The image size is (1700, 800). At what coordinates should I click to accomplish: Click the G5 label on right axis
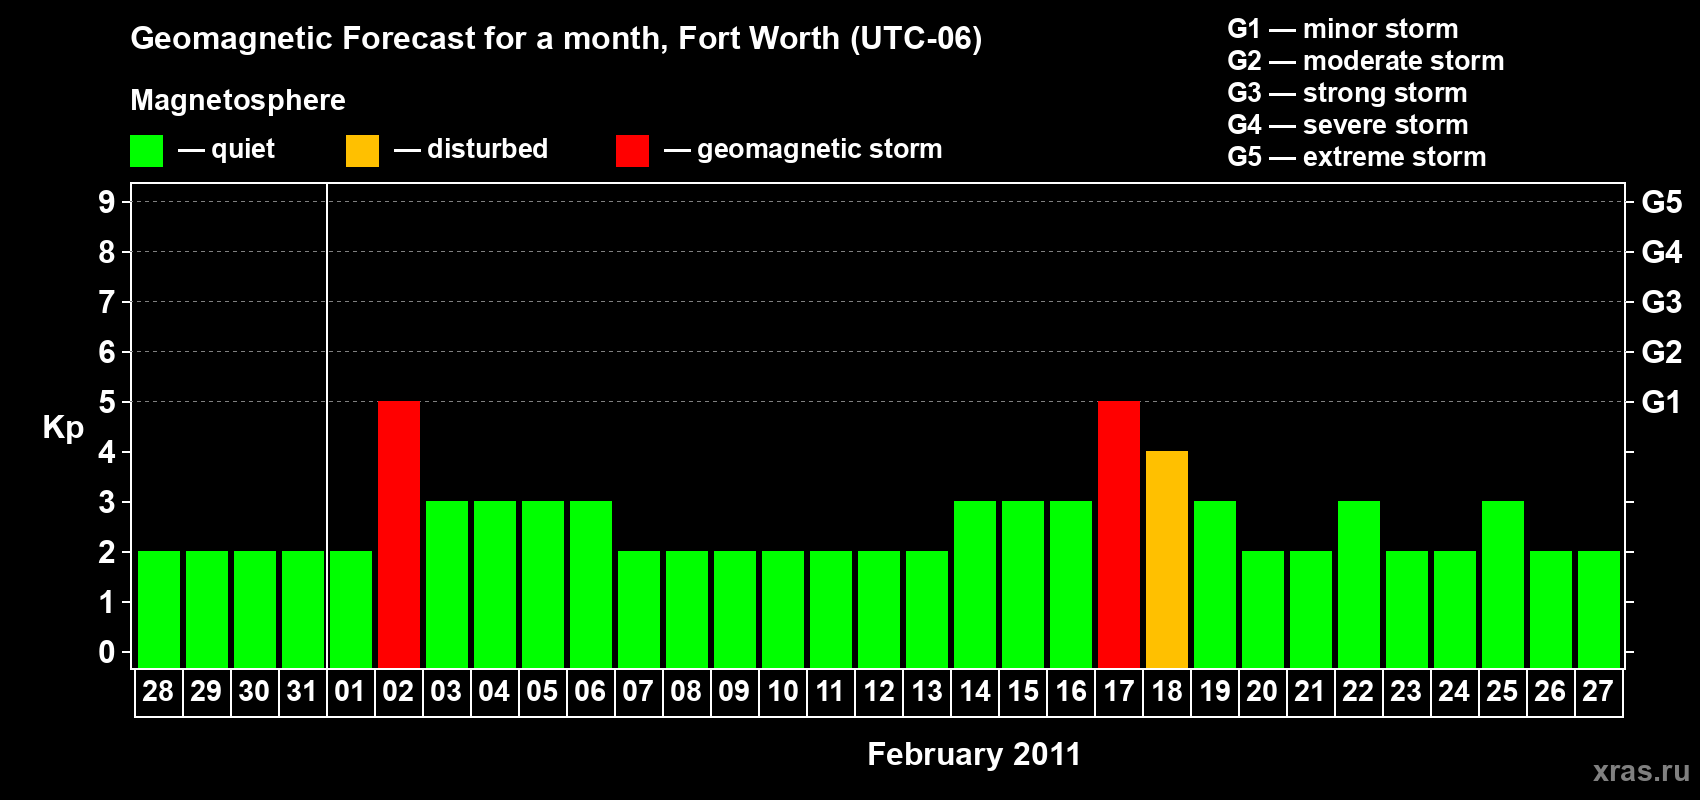coord(1661,202)
